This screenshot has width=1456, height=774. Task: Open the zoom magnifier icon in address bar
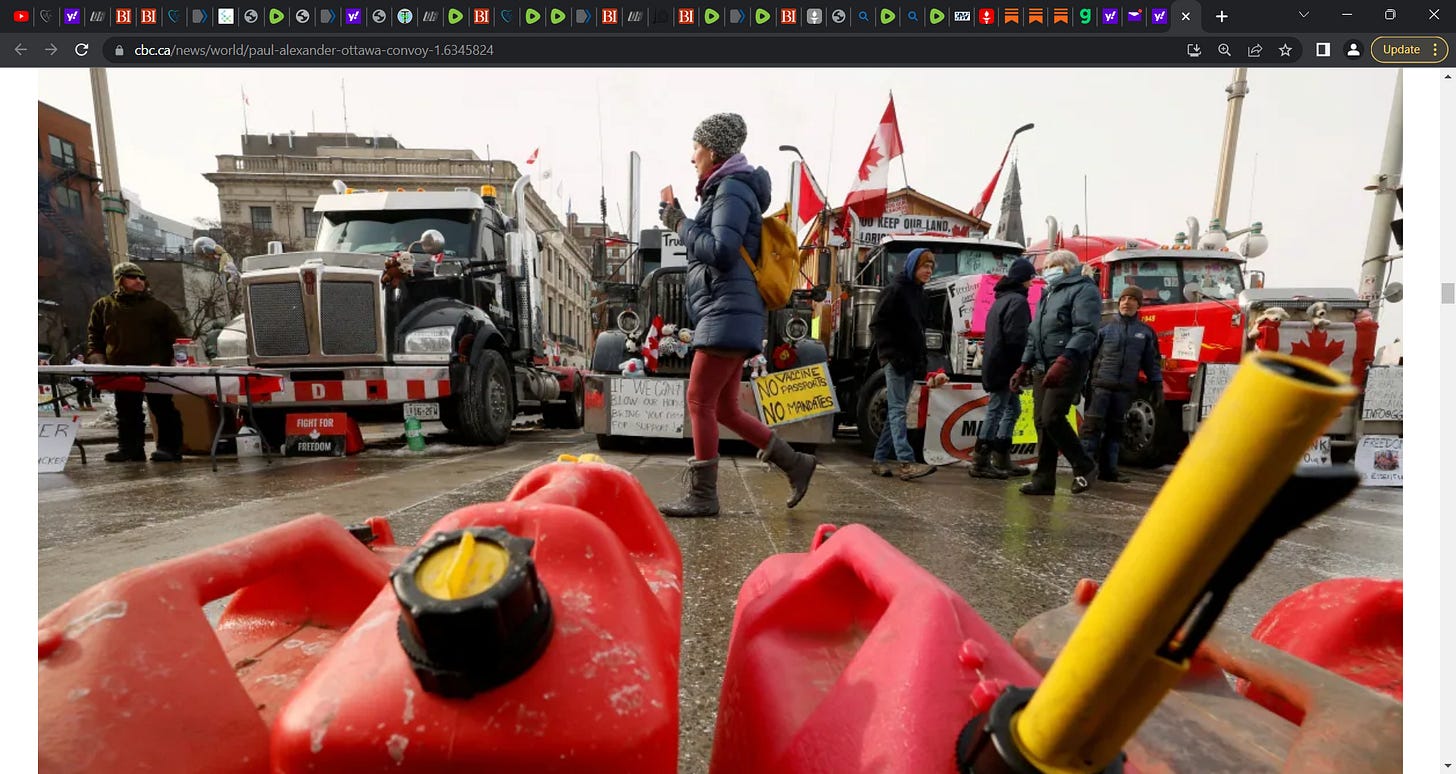(1224, 50)
